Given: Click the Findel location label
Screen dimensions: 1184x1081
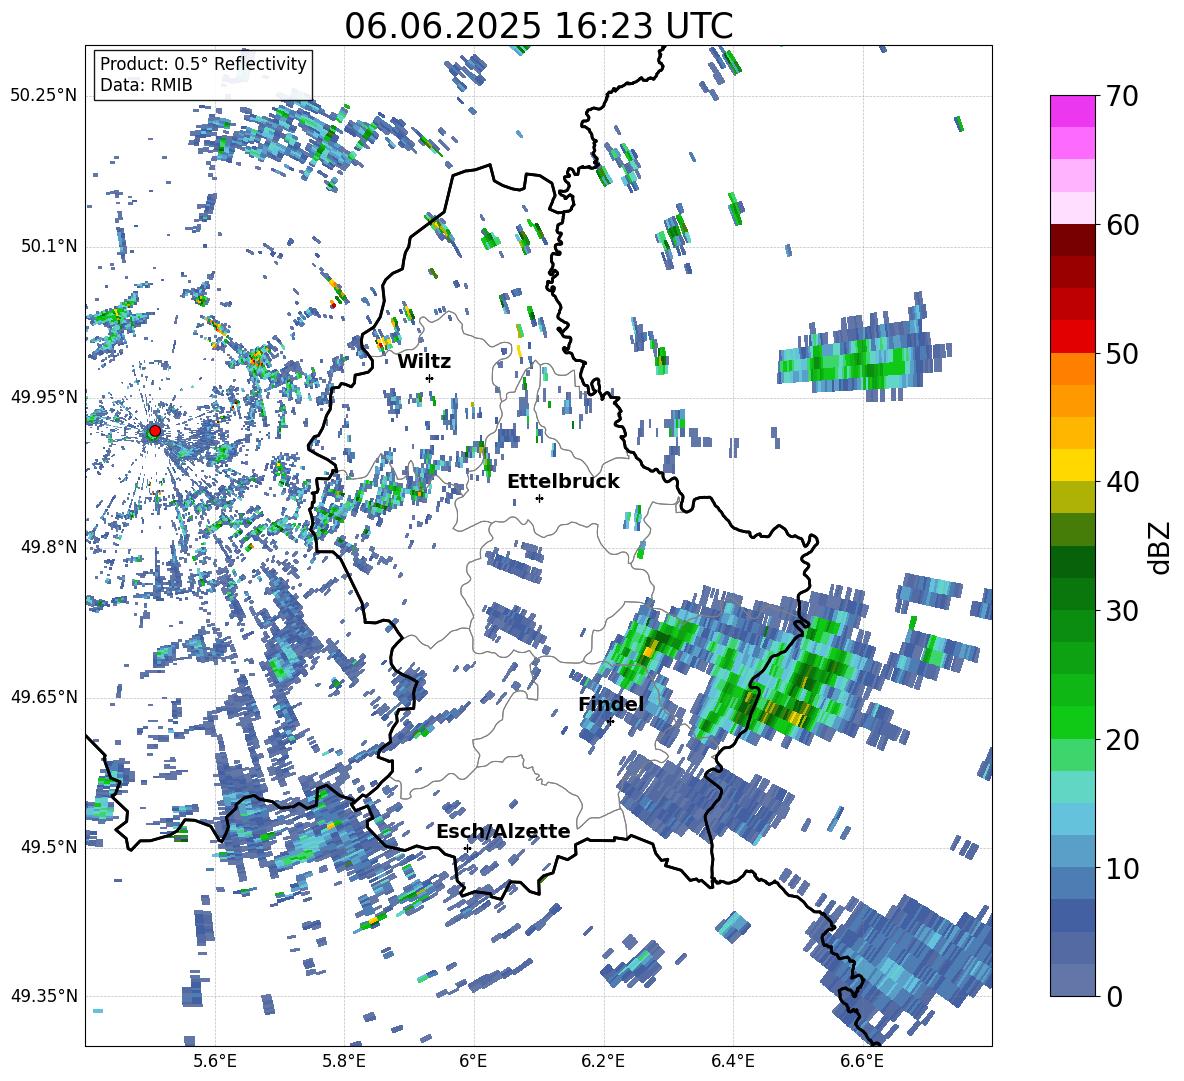Looking at the screenshot, I should 611,704.
